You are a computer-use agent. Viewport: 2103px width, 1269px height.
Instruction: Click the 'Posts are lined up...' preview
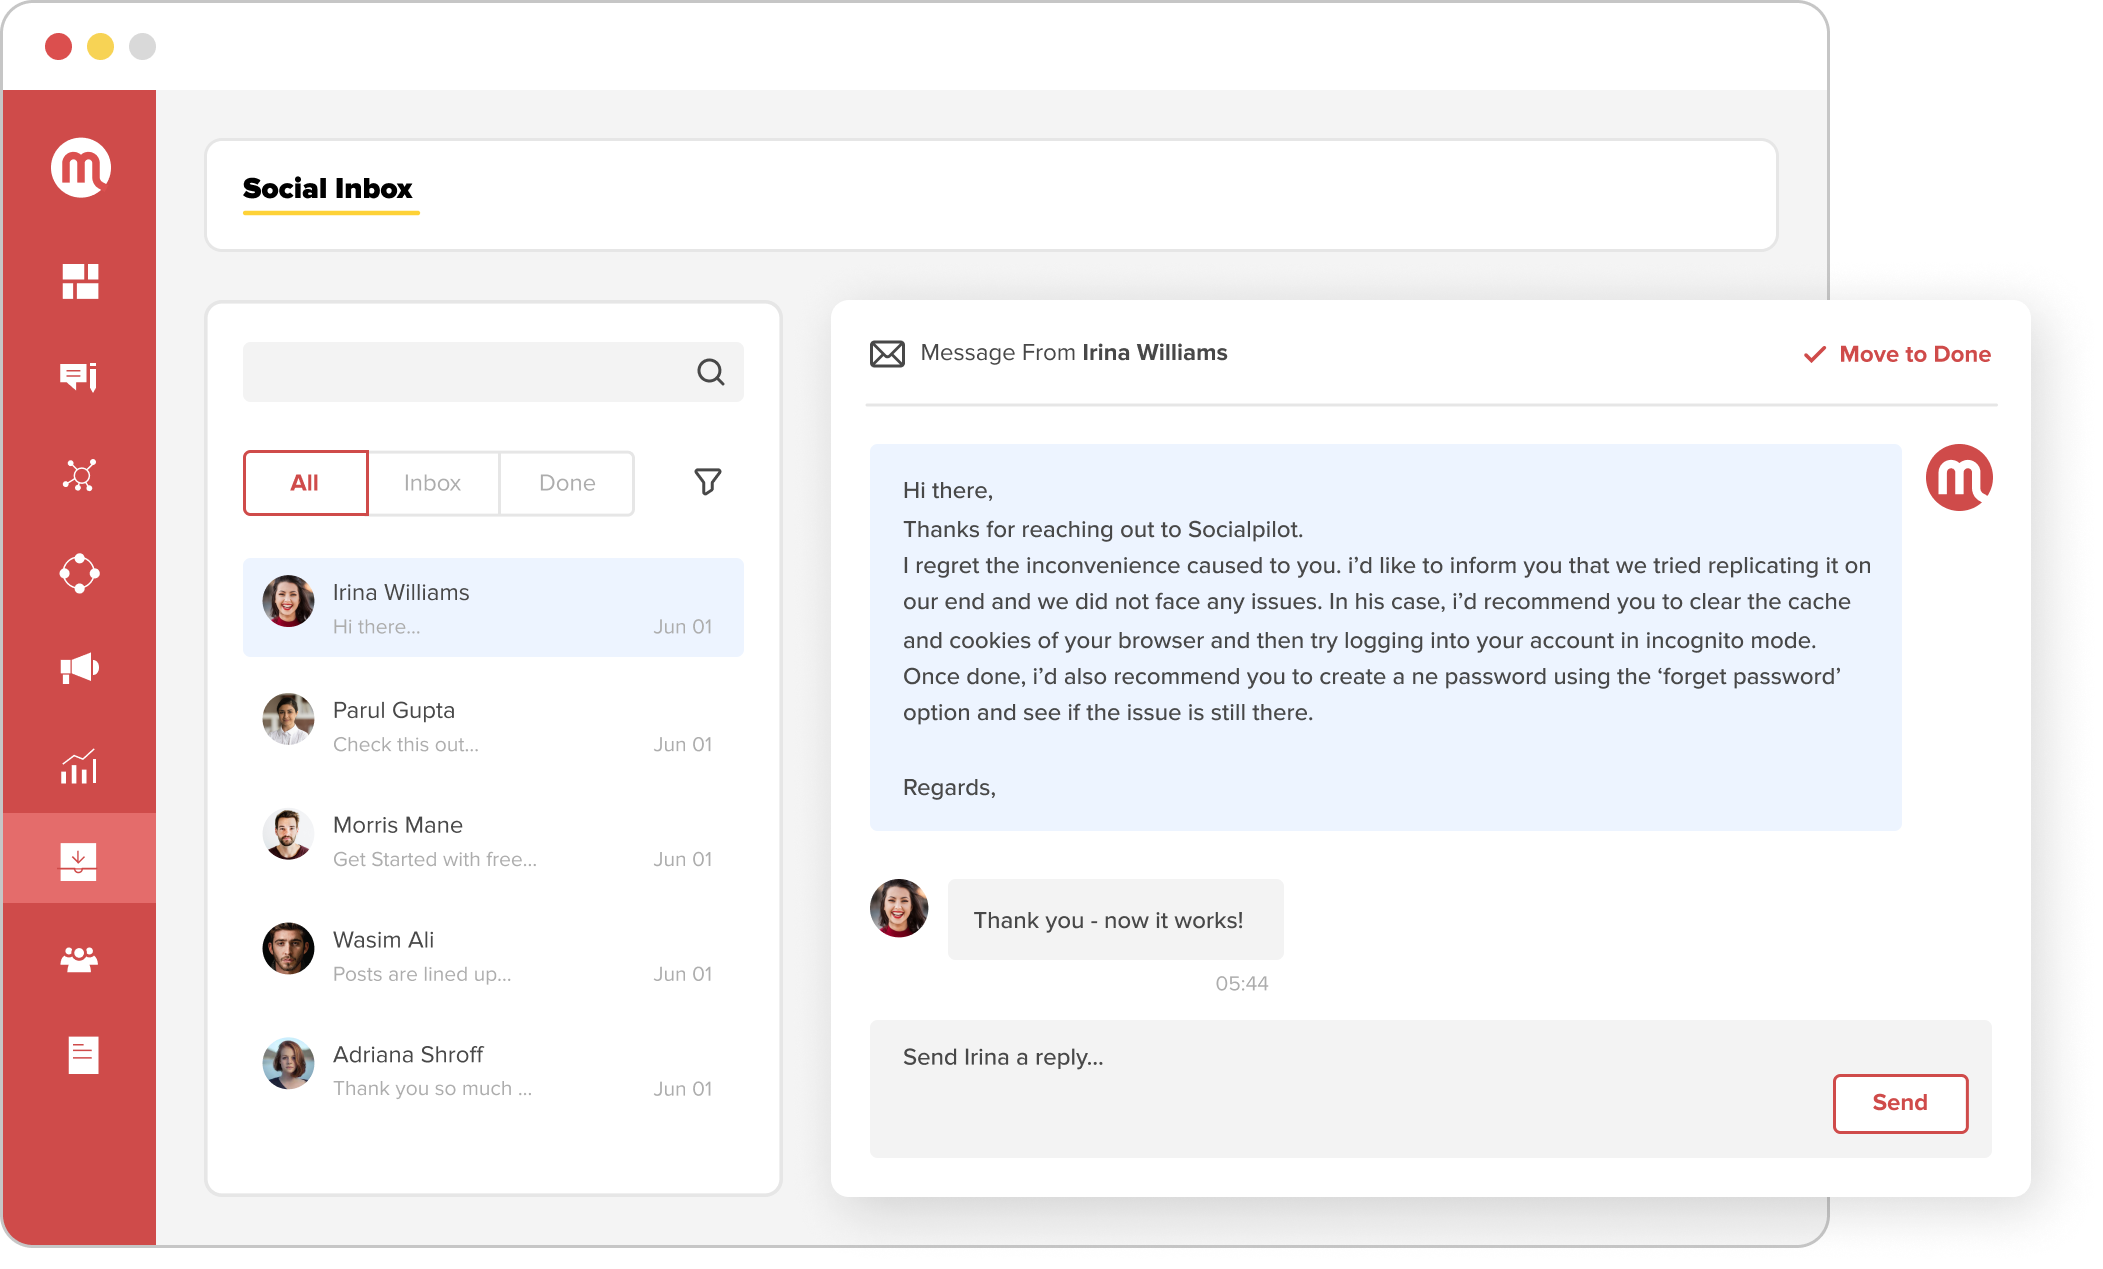tap(422, 975)
